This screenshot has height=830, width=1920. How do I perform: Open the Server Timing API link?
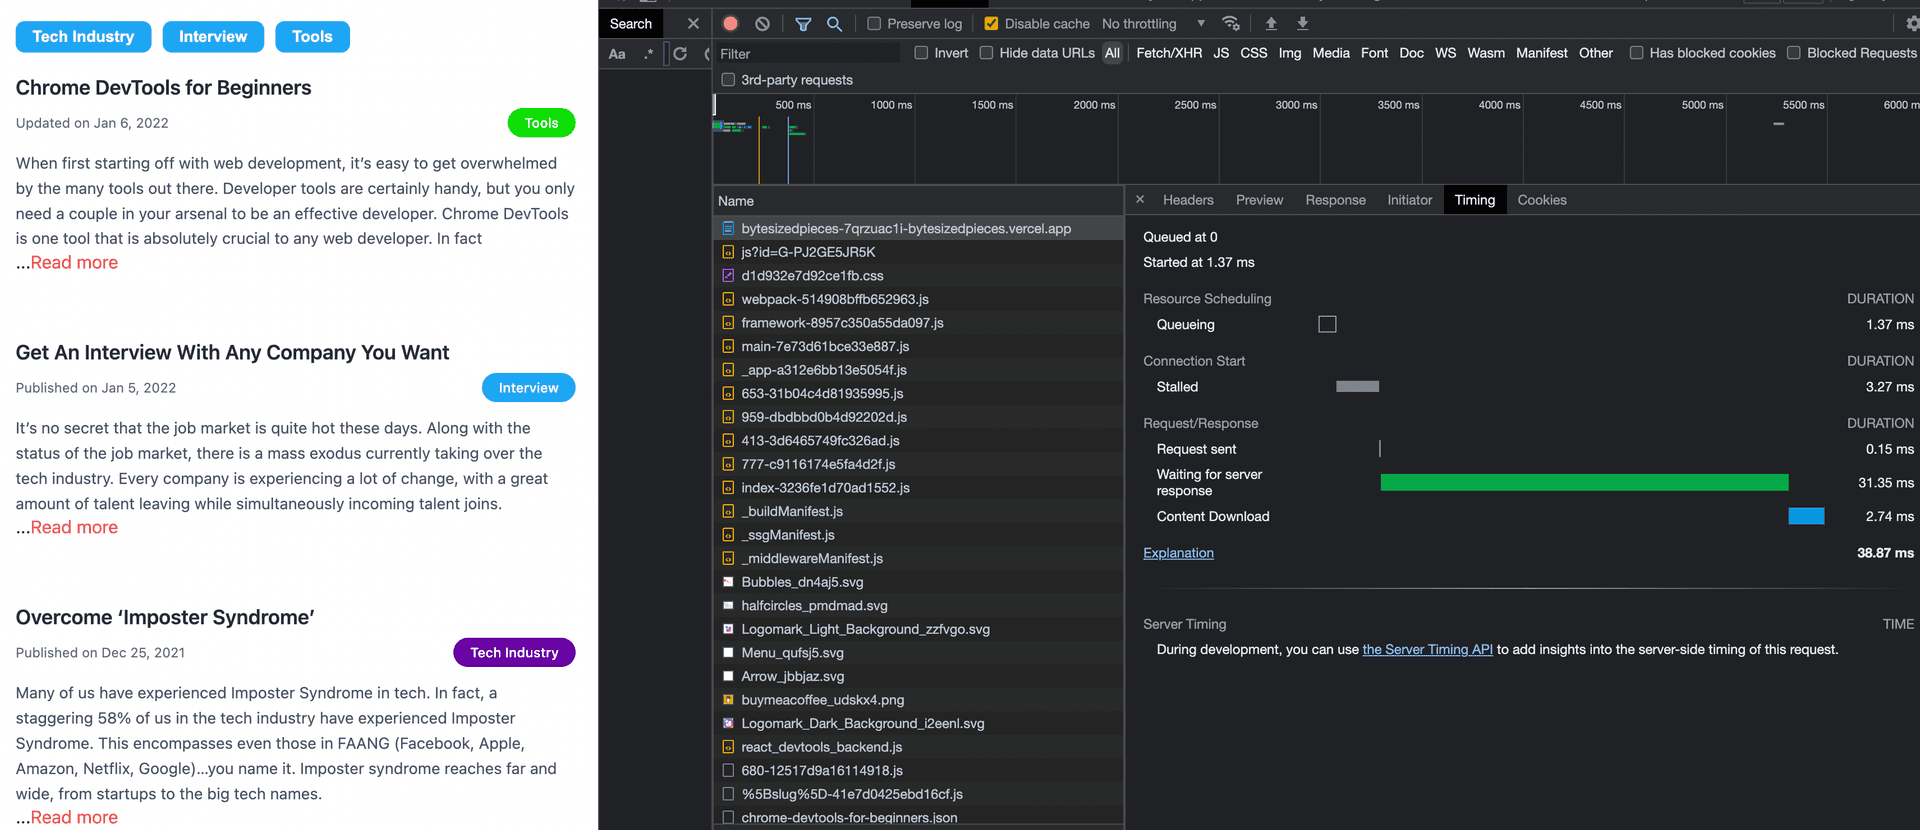(x=1427, y=650)
